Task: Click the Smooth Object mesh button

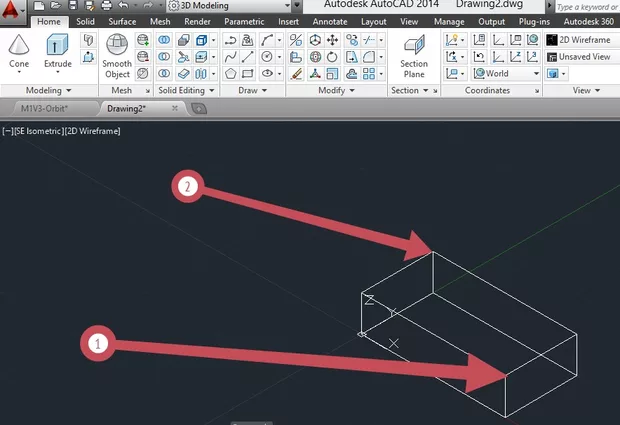Action: click(x=117, y=55)
